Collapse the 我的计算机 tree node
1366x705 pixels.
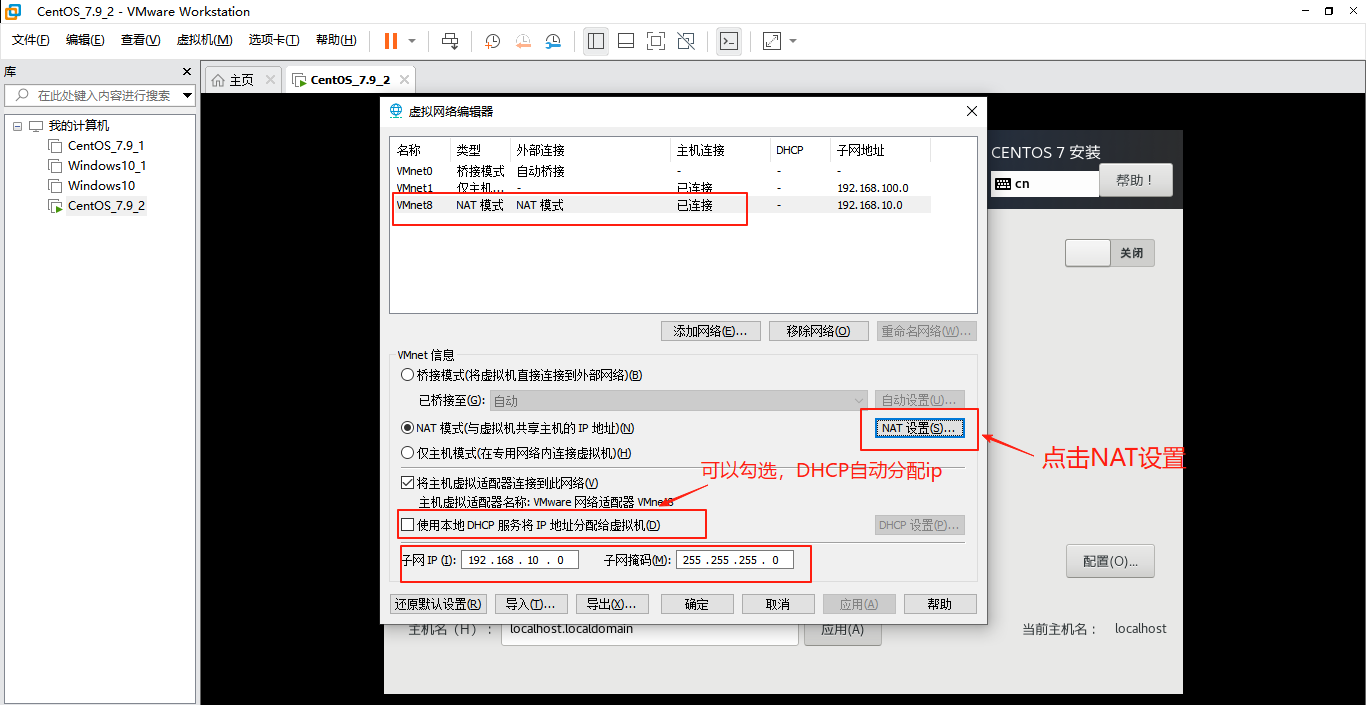coord(17,126)
